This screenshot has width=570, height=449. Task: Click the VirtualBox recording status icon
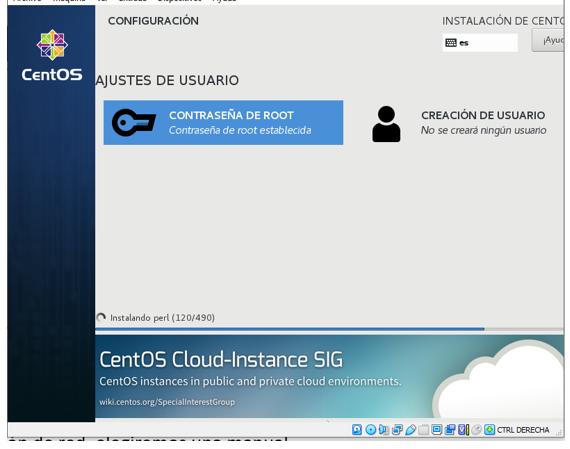coord(450,430)
